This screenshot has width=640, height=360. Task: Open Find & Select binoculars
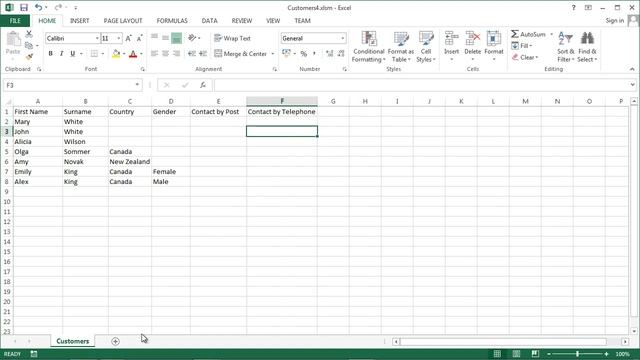(587, 47)
